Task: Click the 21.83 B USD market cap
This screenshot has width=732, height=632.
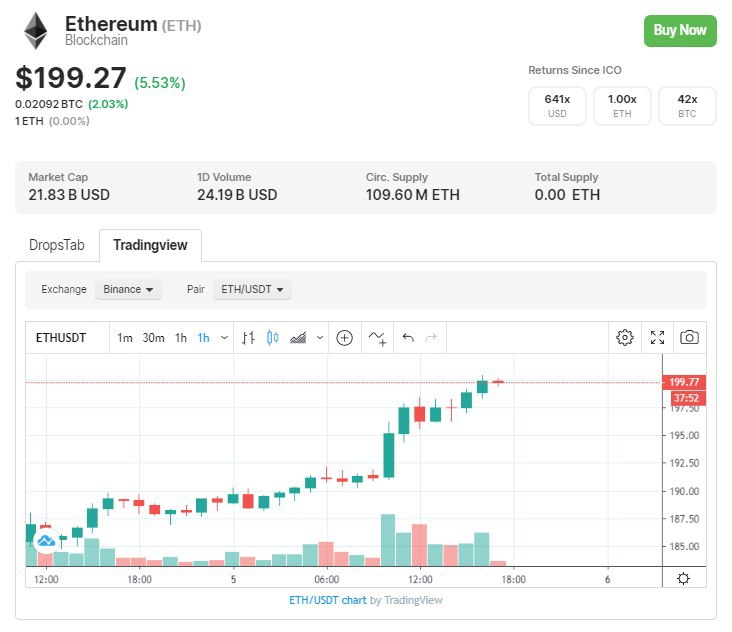Action: pyautogui.click(x=69, y=195)
